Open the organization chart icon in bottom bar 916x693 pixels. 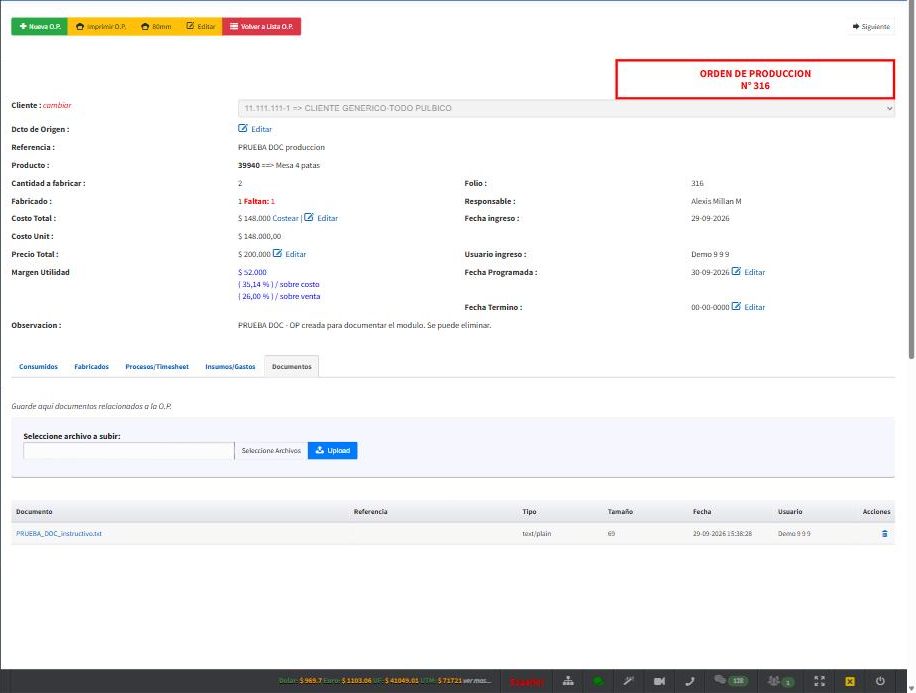[568, 681]
